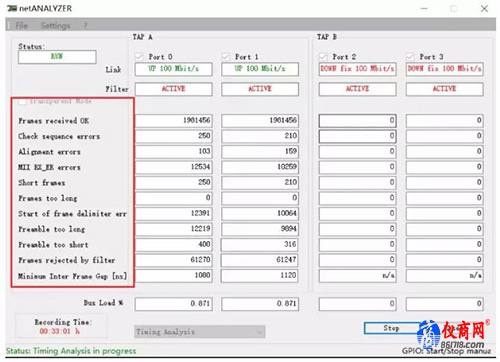Select Port 1 MII RX_ER errors field

click(x=260, y=167)
